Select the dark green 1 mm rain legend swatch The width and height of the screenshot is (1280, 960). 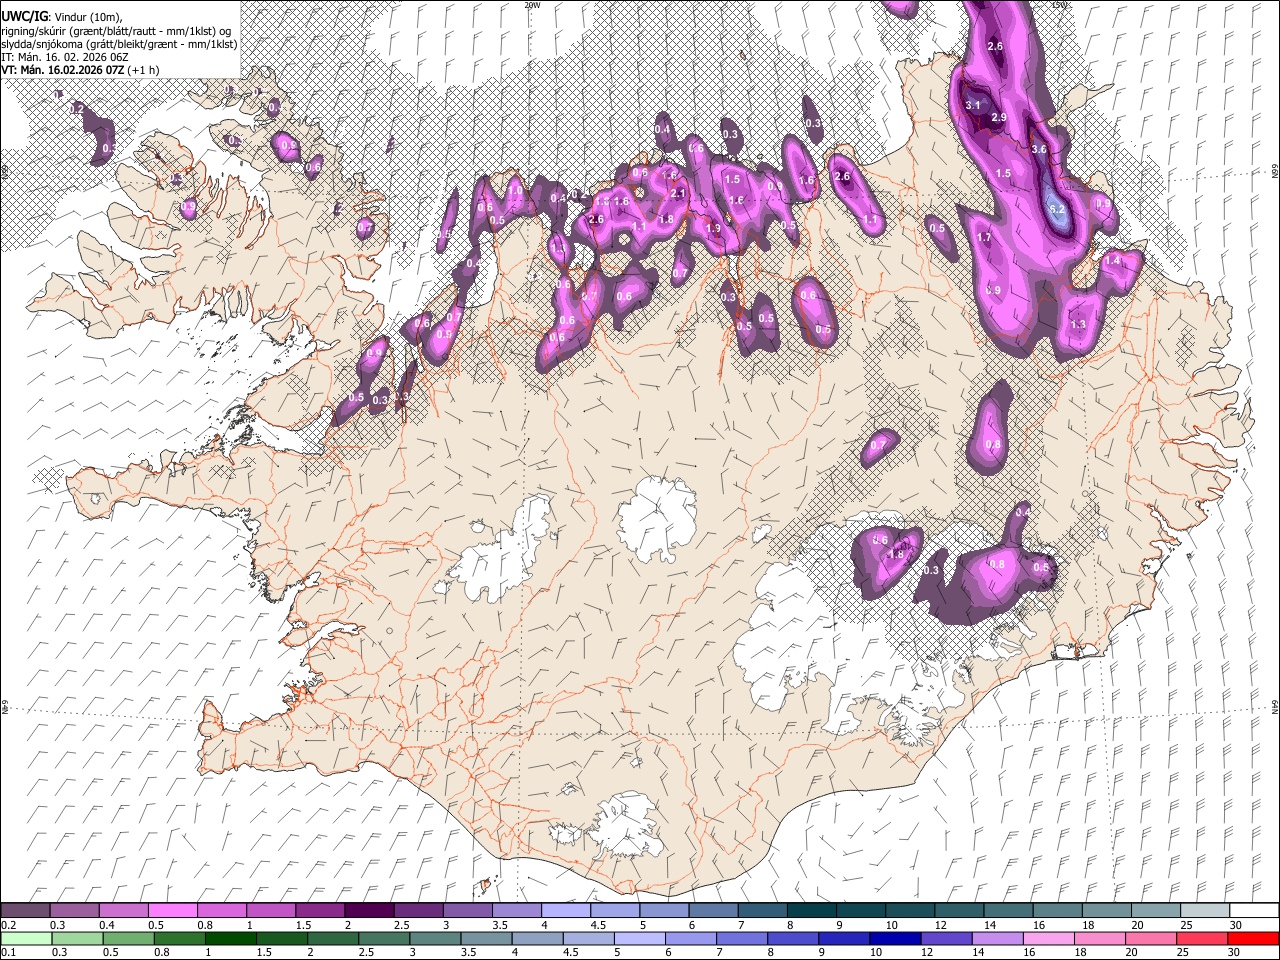[x=231, y=938]
